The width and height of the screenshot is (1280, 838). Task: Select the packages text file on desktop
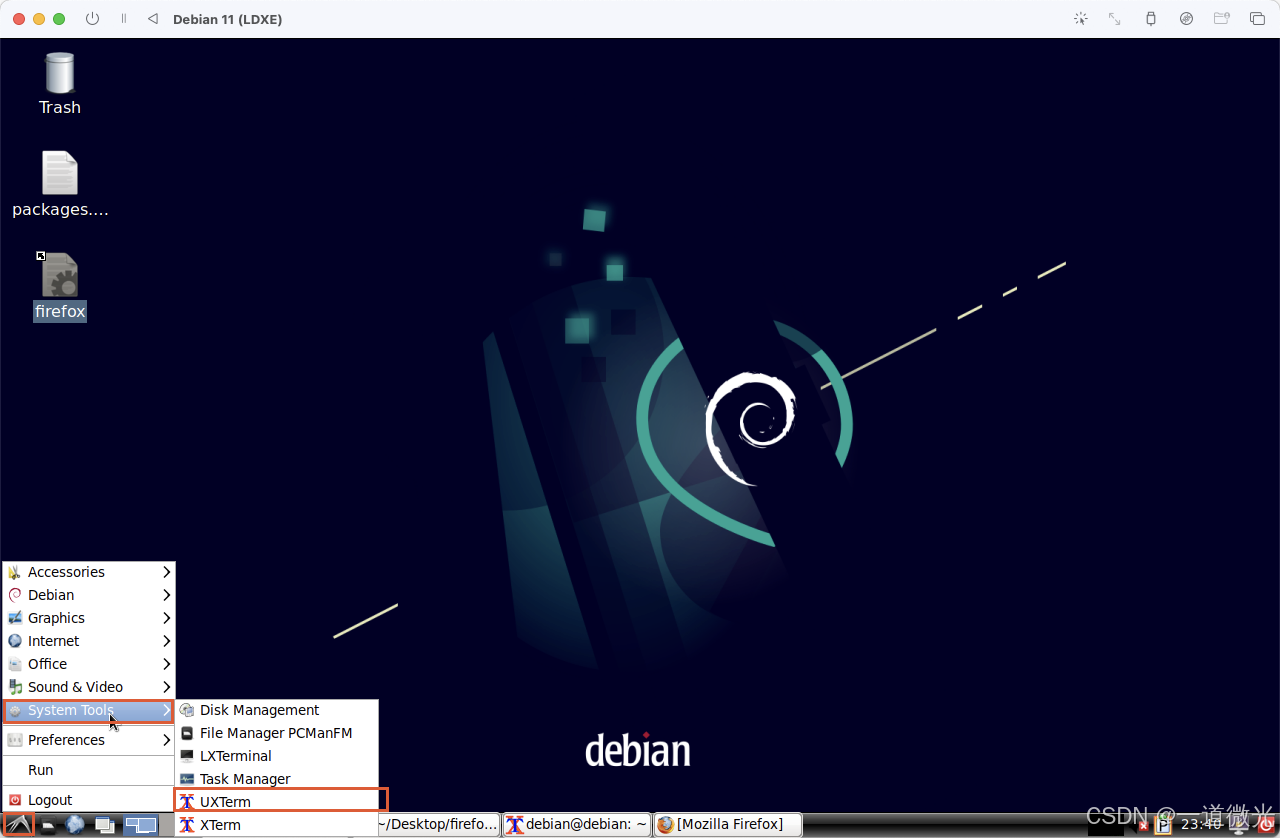(60, 185)
